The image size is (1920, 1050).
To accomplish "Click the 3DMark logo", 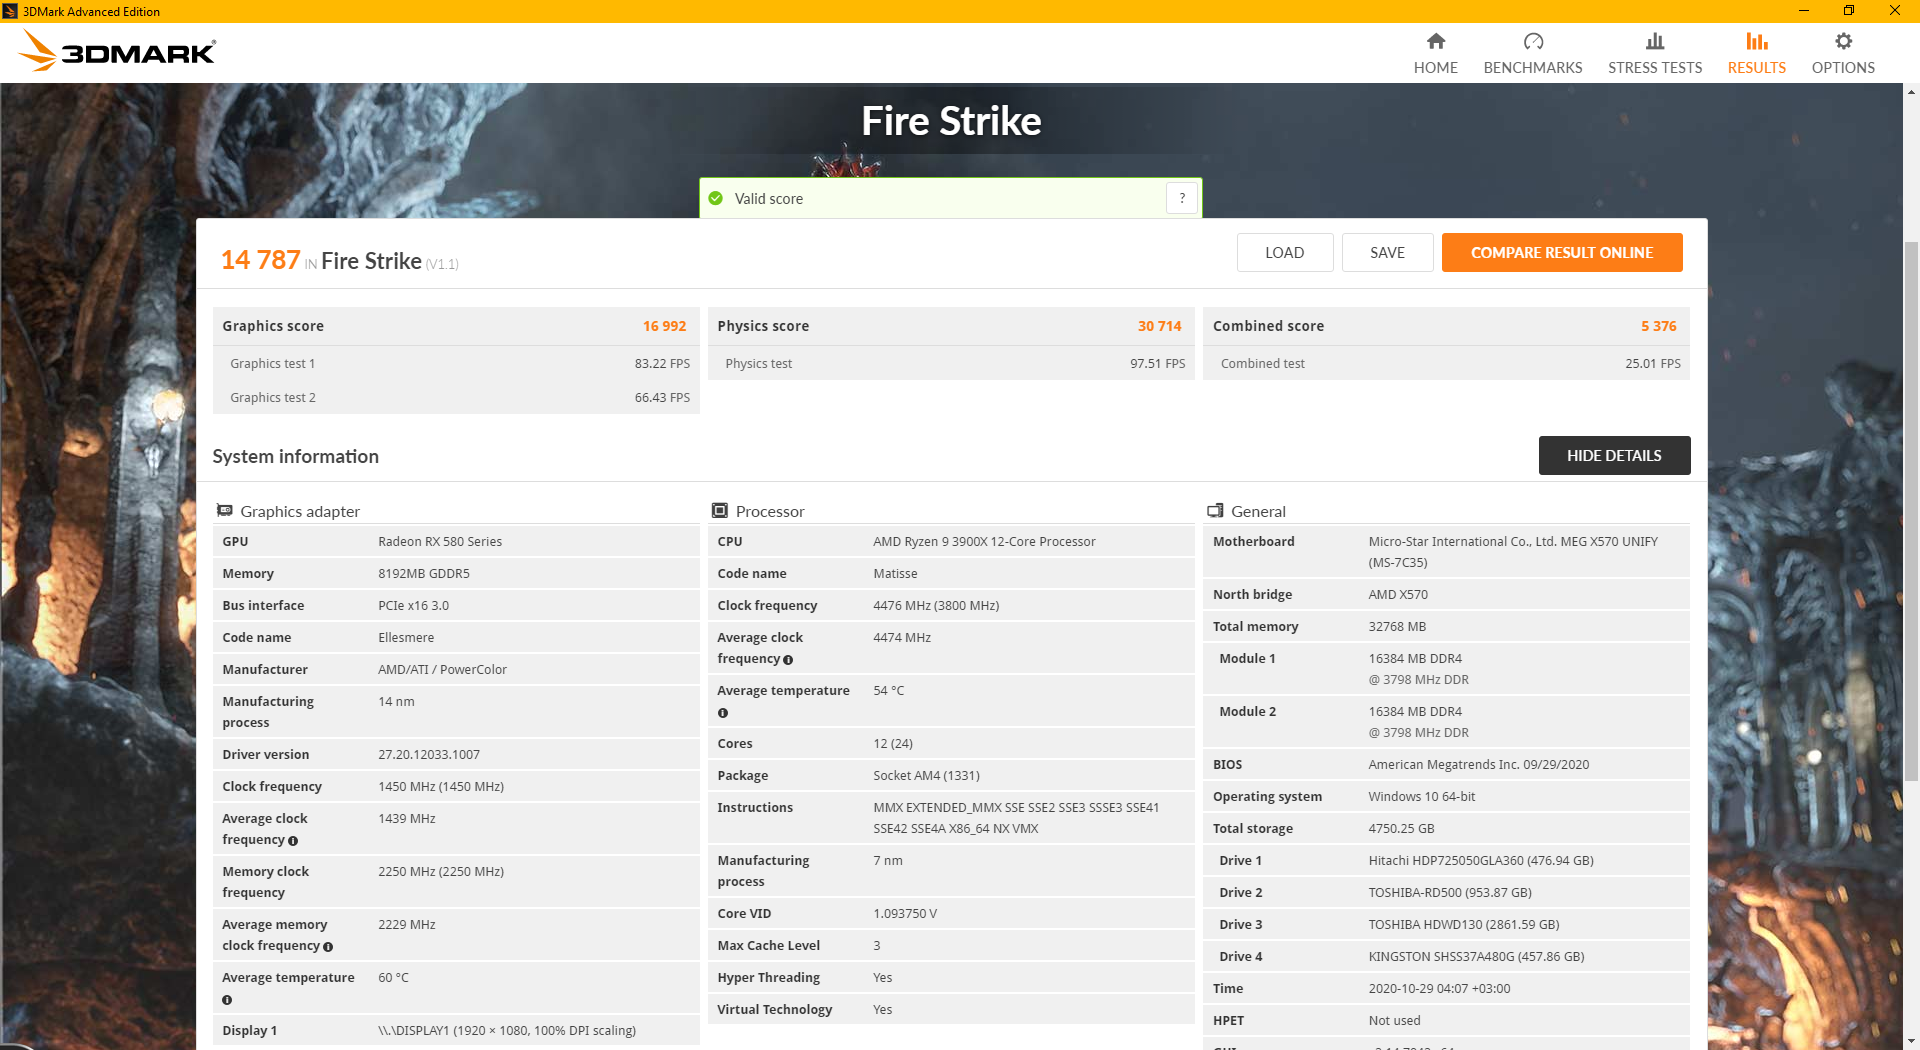I will [118, 51].
